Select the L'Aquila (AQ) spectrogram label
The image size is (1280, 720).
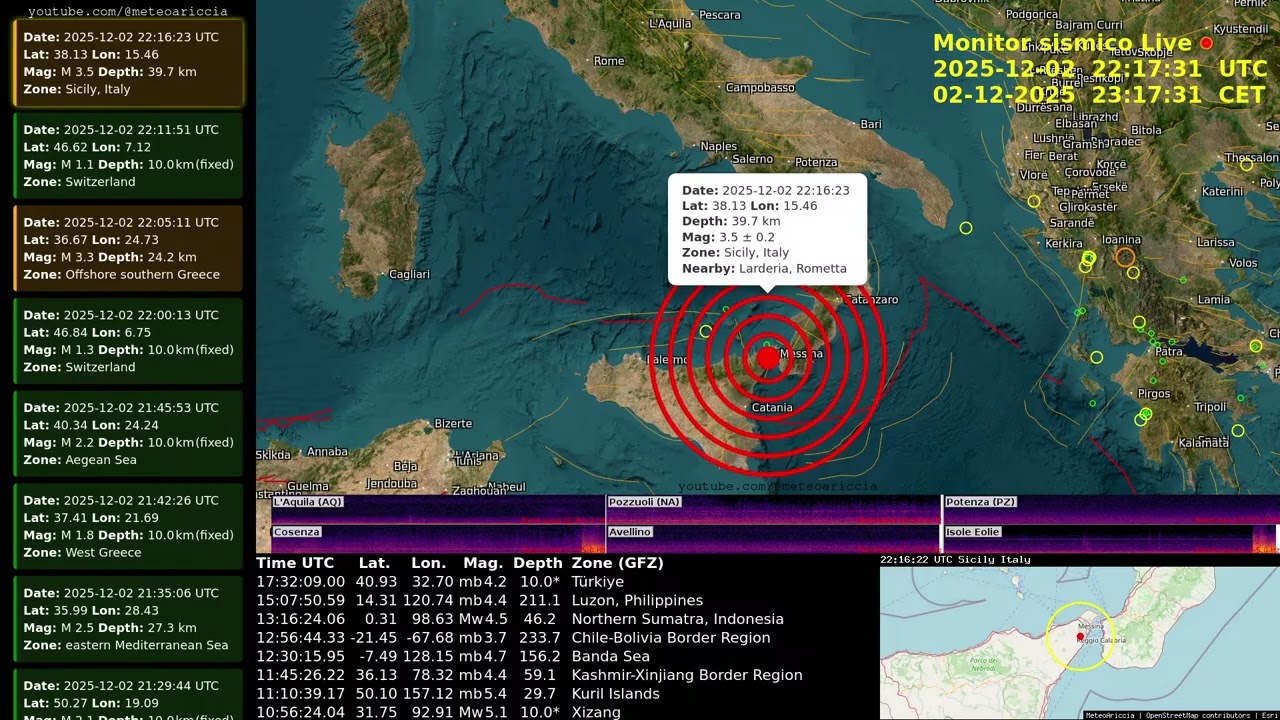pos(308,502)
